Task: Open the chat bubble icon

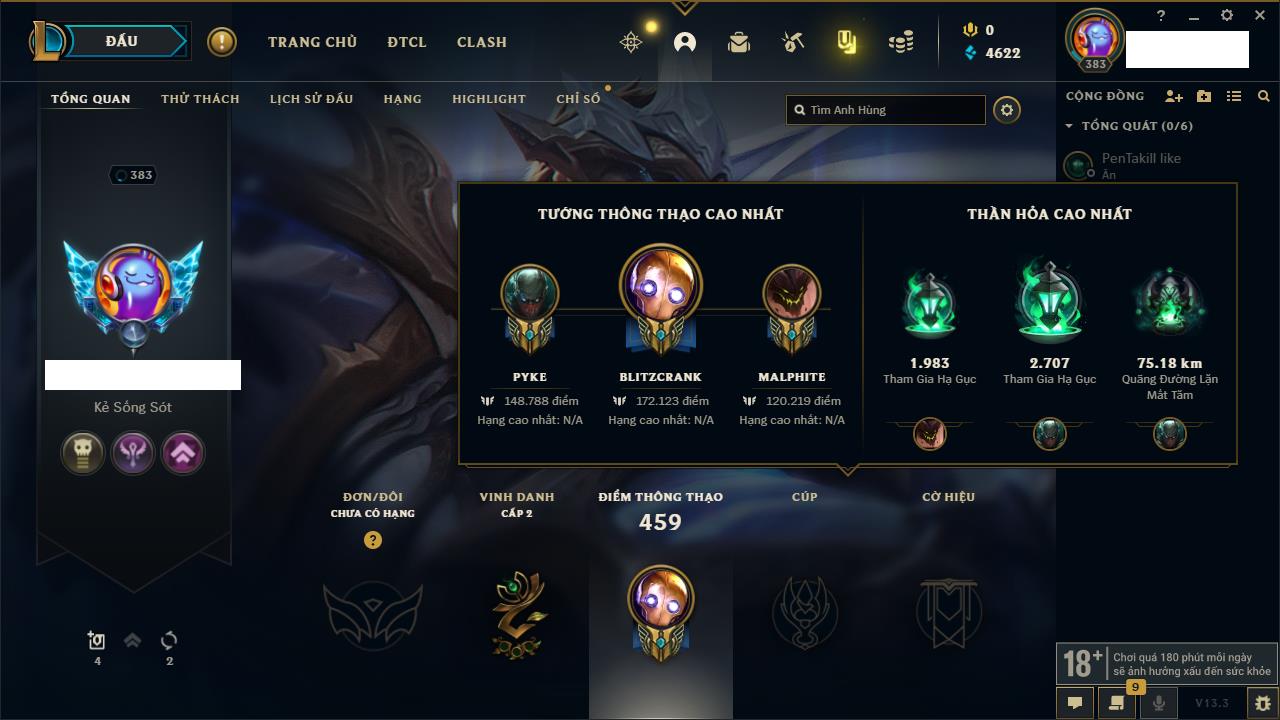Action: tap(1075, 703)
